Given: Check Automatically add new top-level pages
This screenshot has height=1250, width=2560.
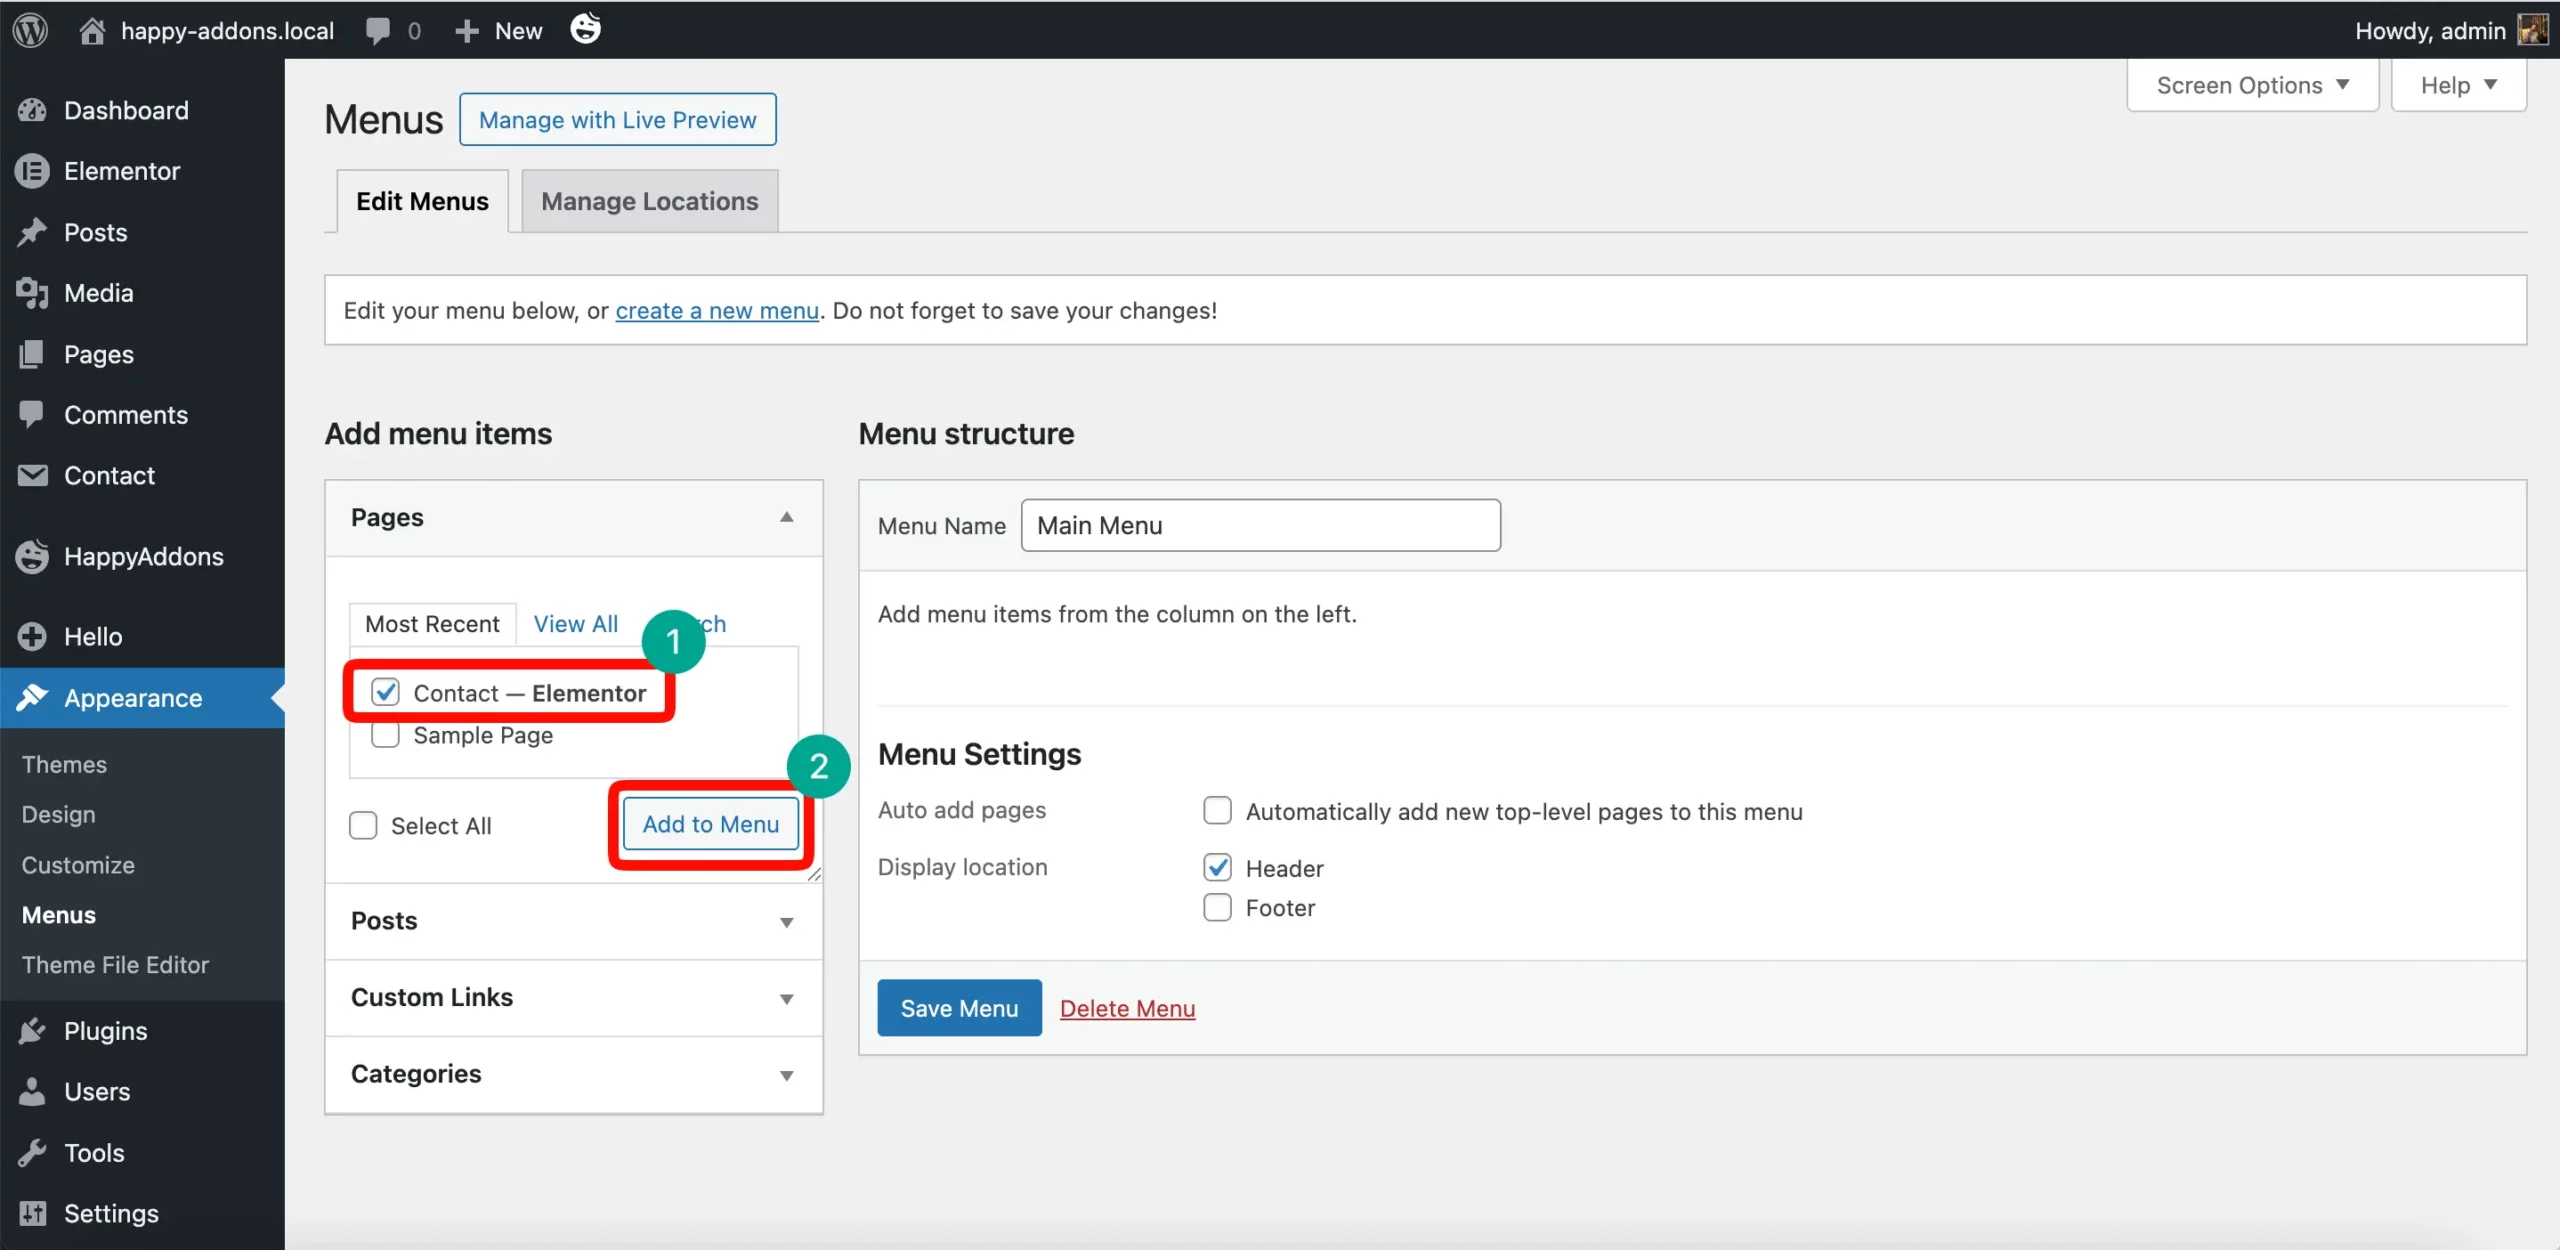Looking at the screenshot, I should [1216, 810].
